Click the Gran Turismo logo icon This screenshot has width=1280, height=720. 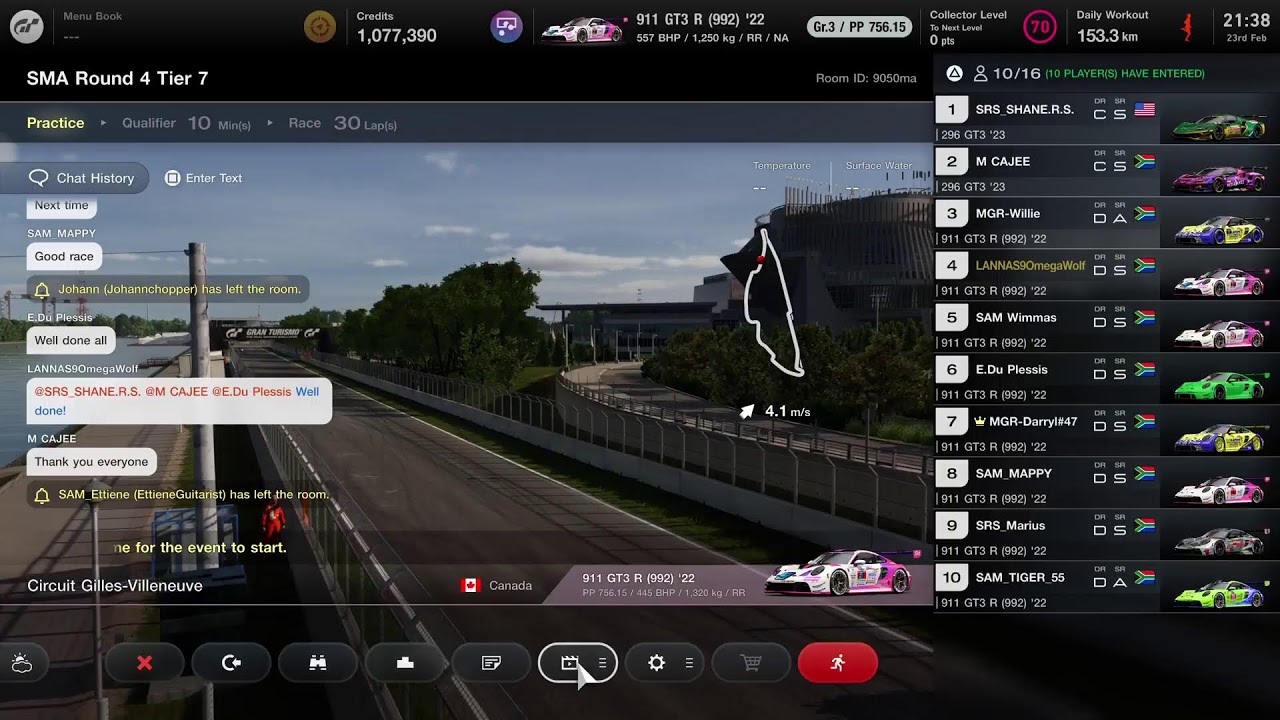click(x=26, y=27)
